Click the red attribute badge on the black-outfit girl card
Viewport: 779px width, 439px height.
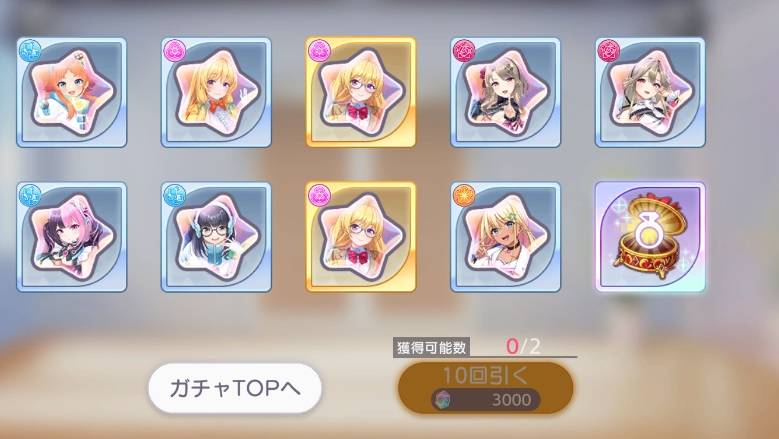coord(464,51)
